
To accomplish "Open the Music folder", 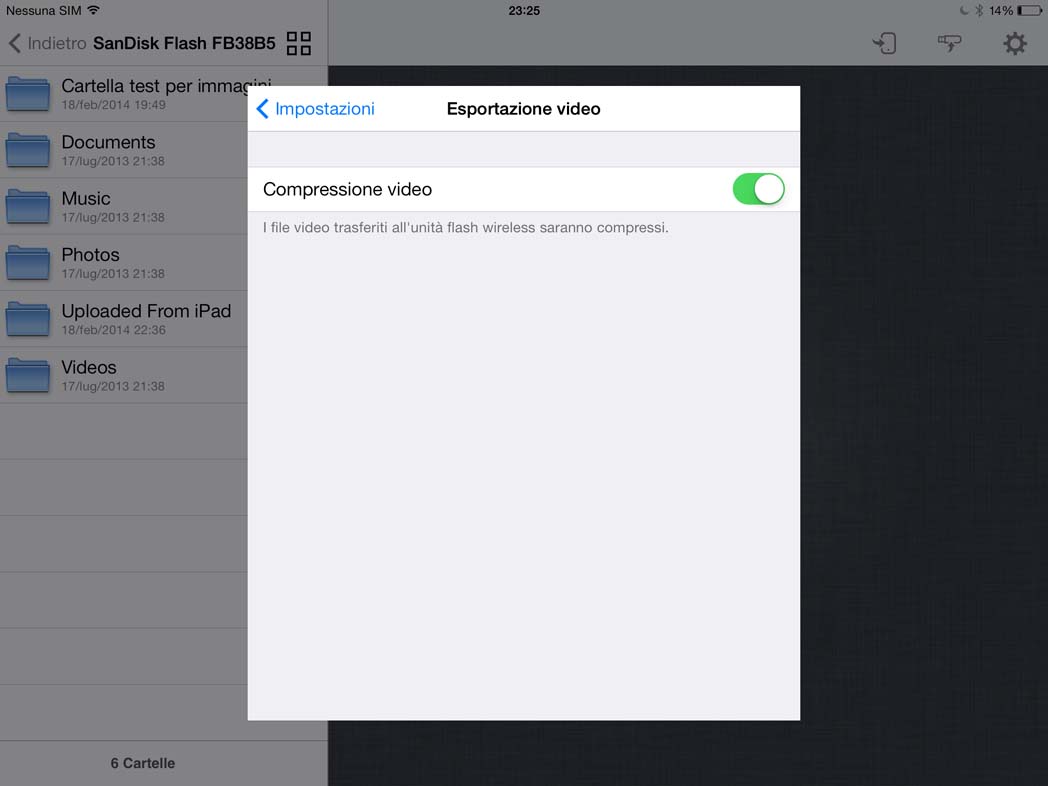I will 124,207.
